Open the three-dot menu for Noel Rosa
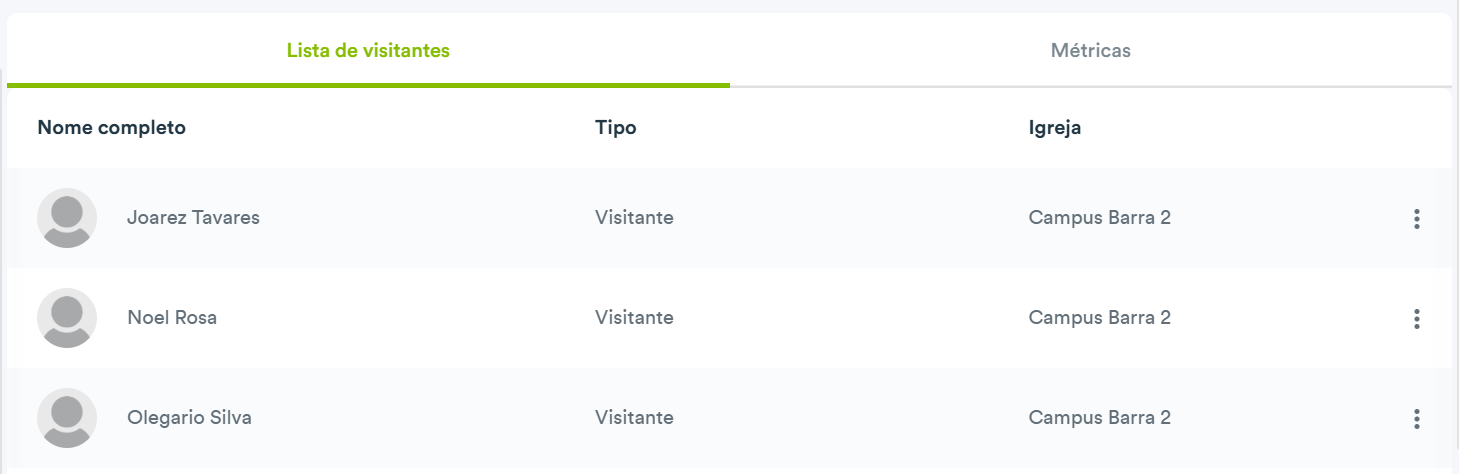Screen dimensions: 1459x474 1416,319
